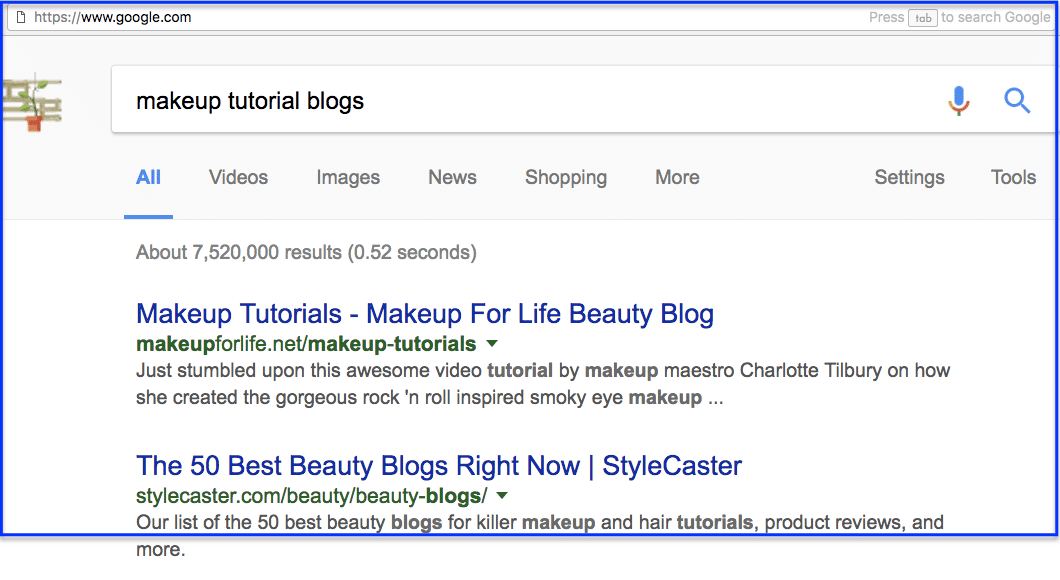Switch to the News tab
Screen dimensions: 1060x580
click(452, 178)
